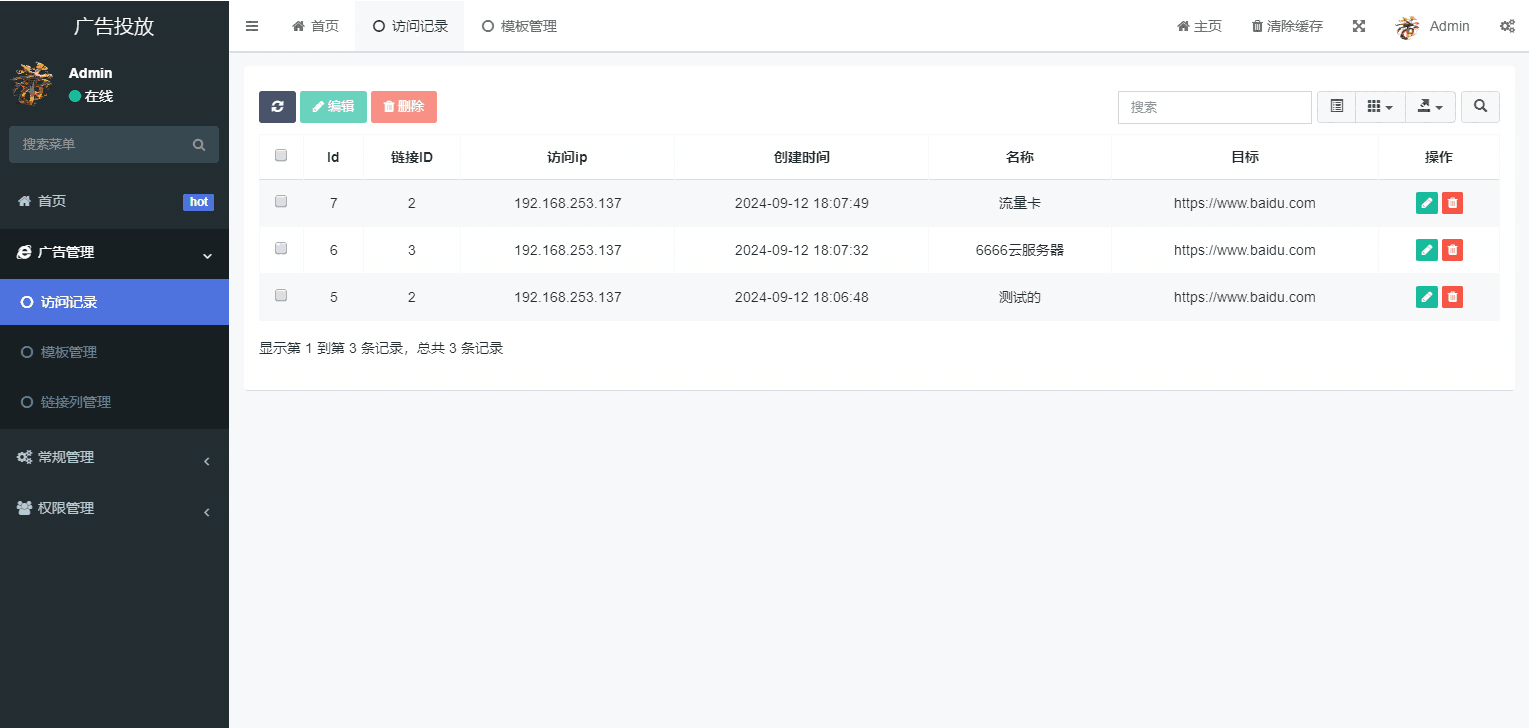Delete the 测试的 row
Viewport: 1529px width, 728px height.
click(x=1453, y=297)
